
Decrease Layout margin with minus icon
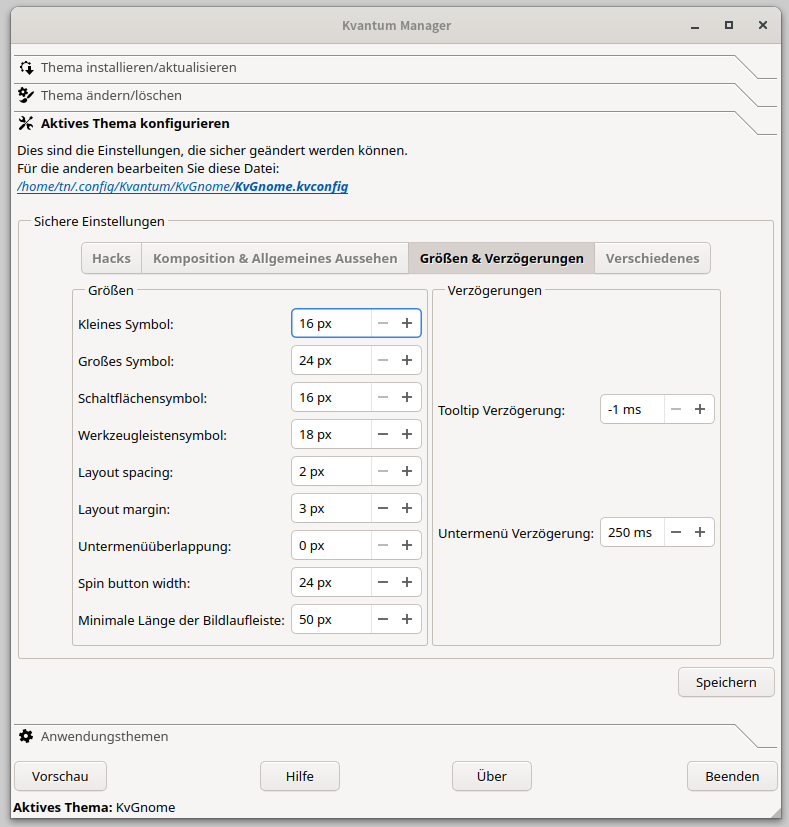point(383,508)
